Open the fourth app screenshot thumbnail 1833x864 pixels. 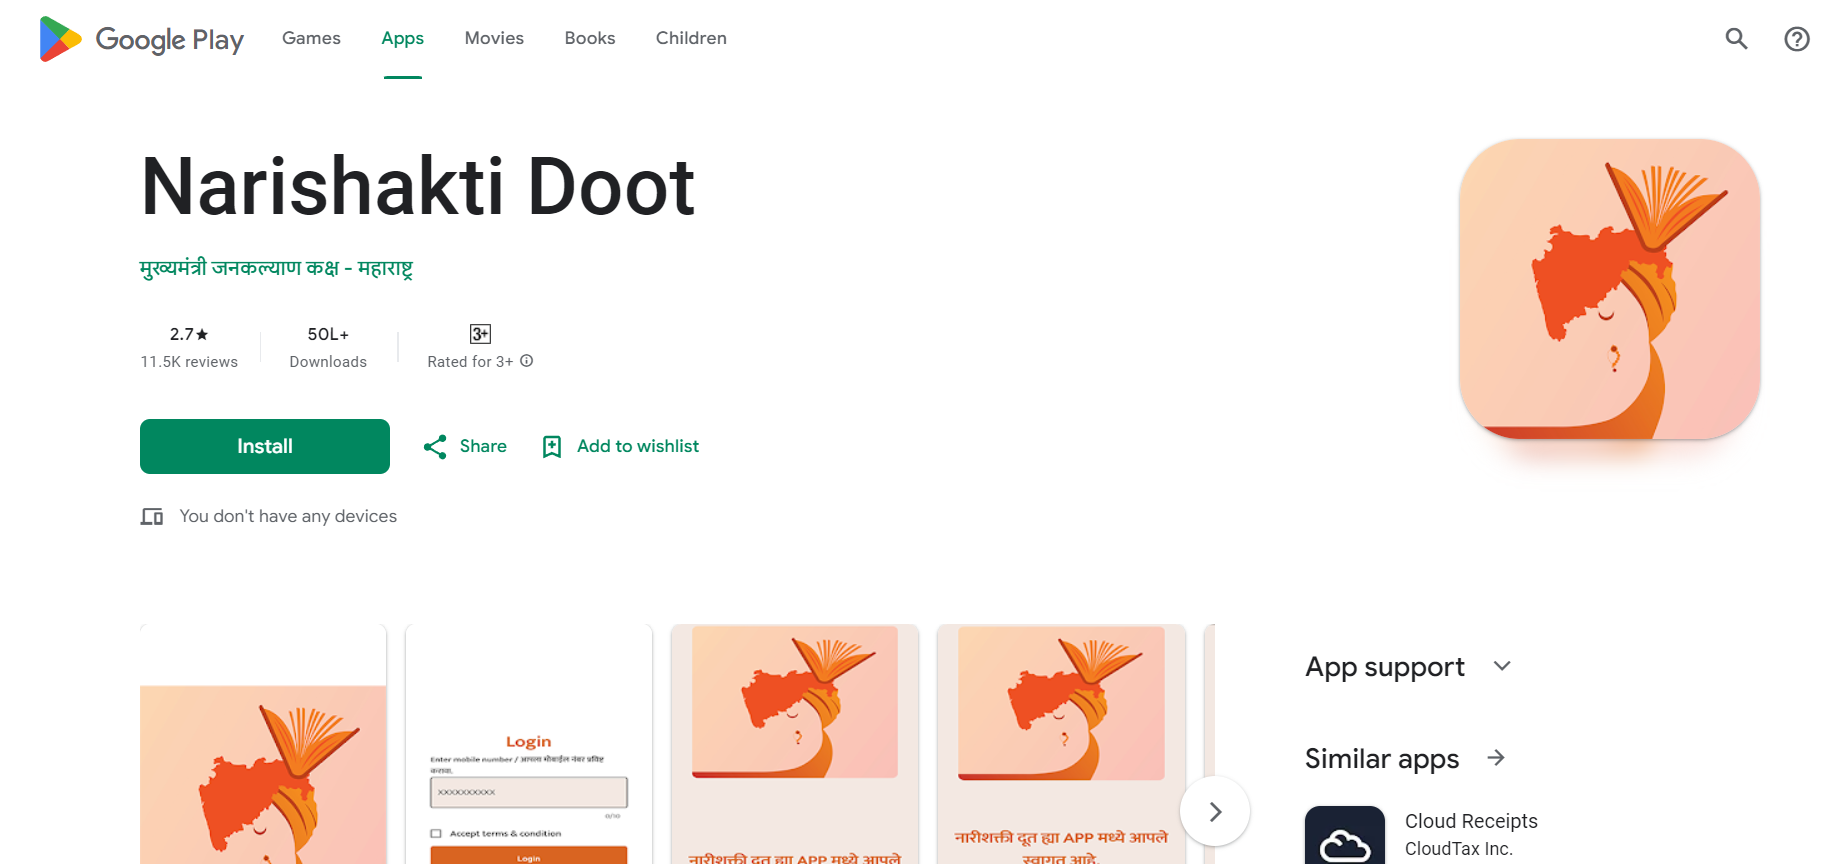pos(1061,744)
